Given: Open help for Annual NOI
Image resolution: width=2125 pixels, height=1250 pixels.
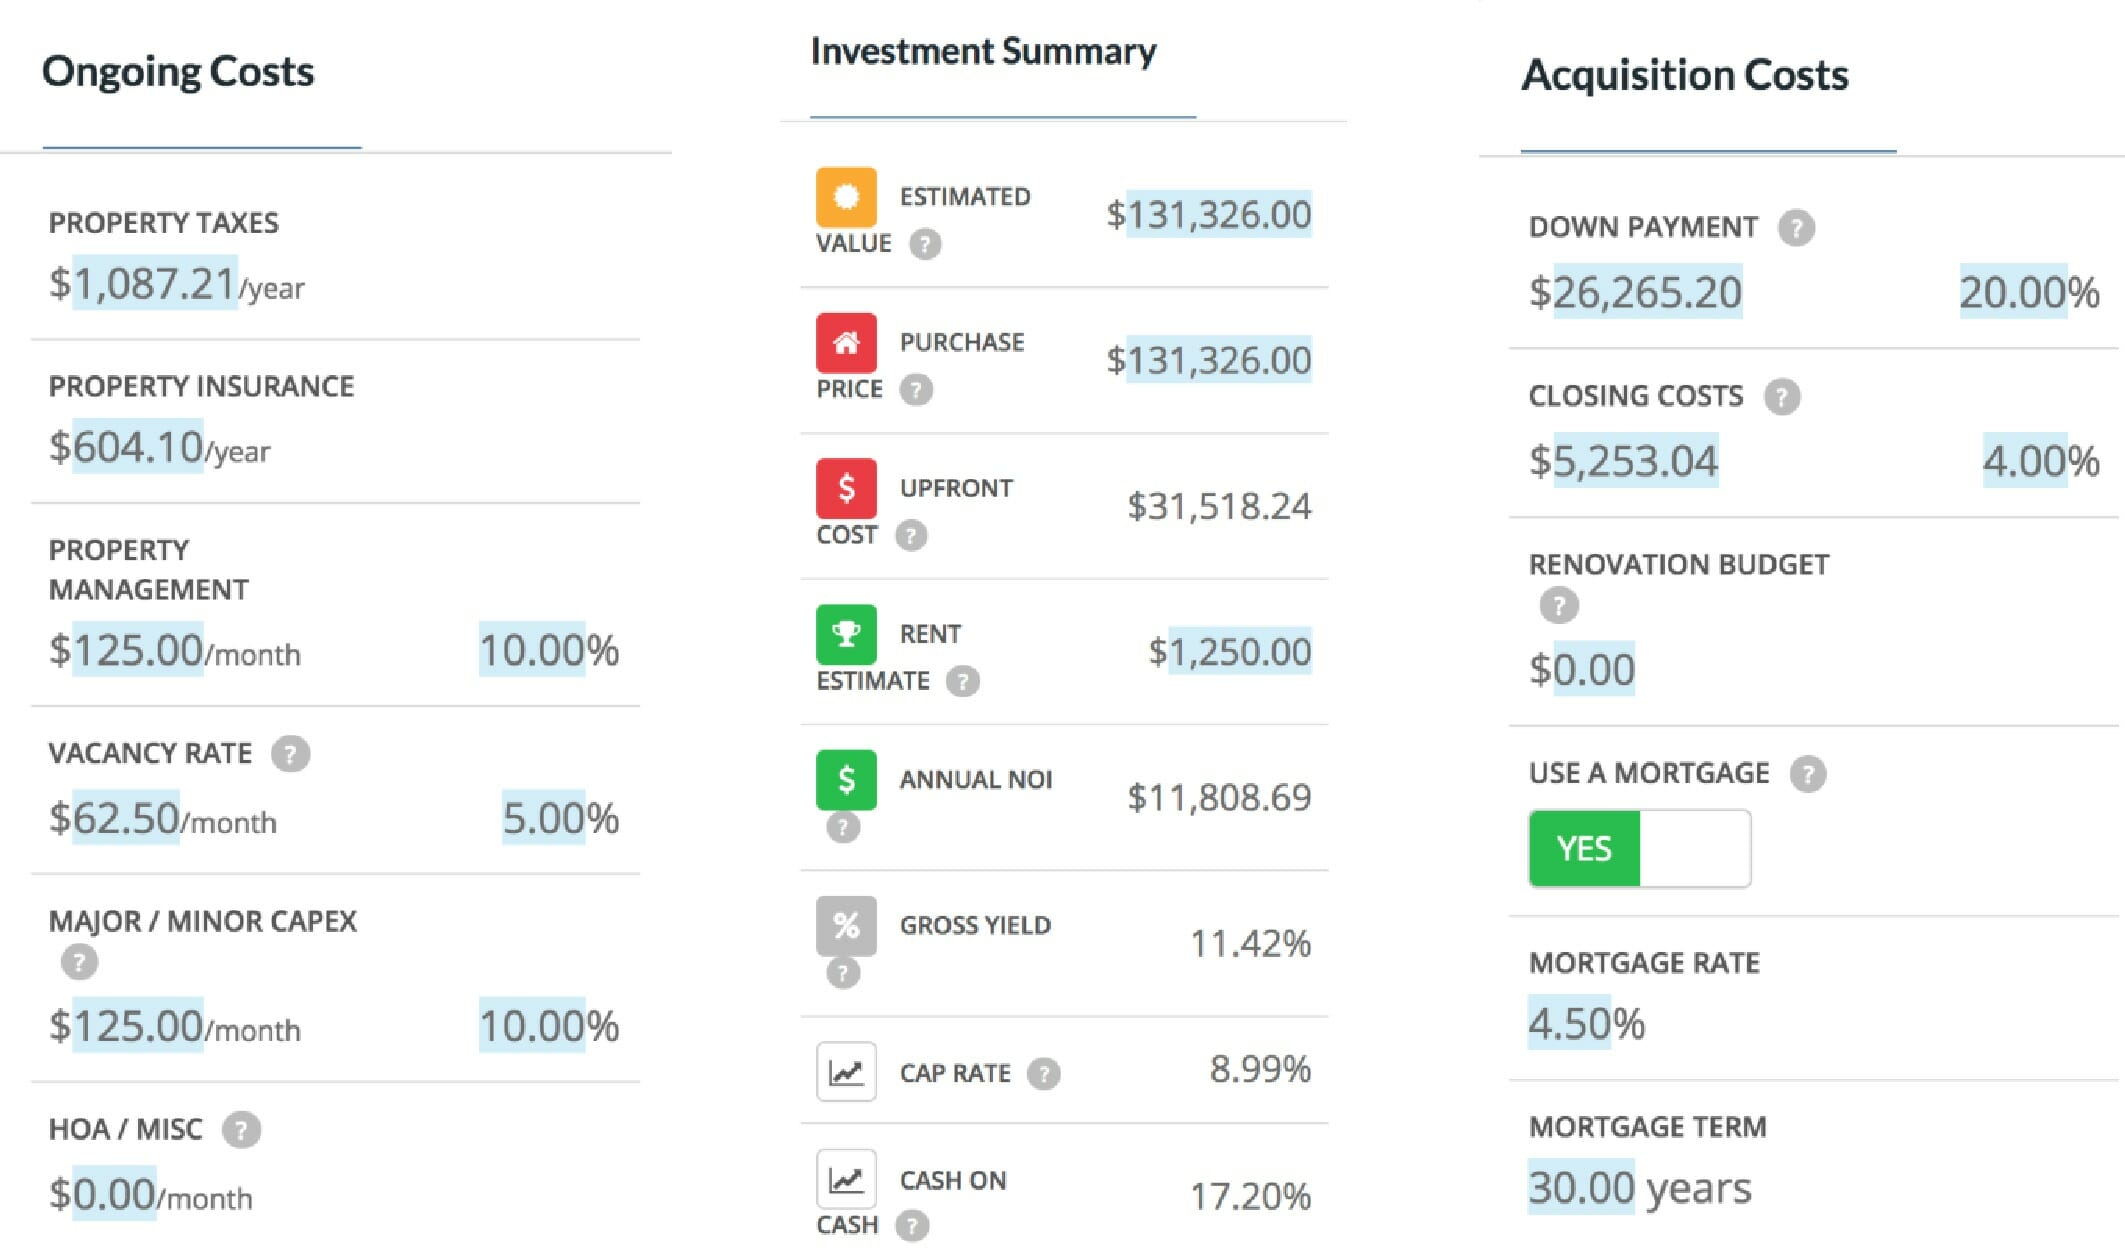Looking at the screenshot, I should coord(843,827).
